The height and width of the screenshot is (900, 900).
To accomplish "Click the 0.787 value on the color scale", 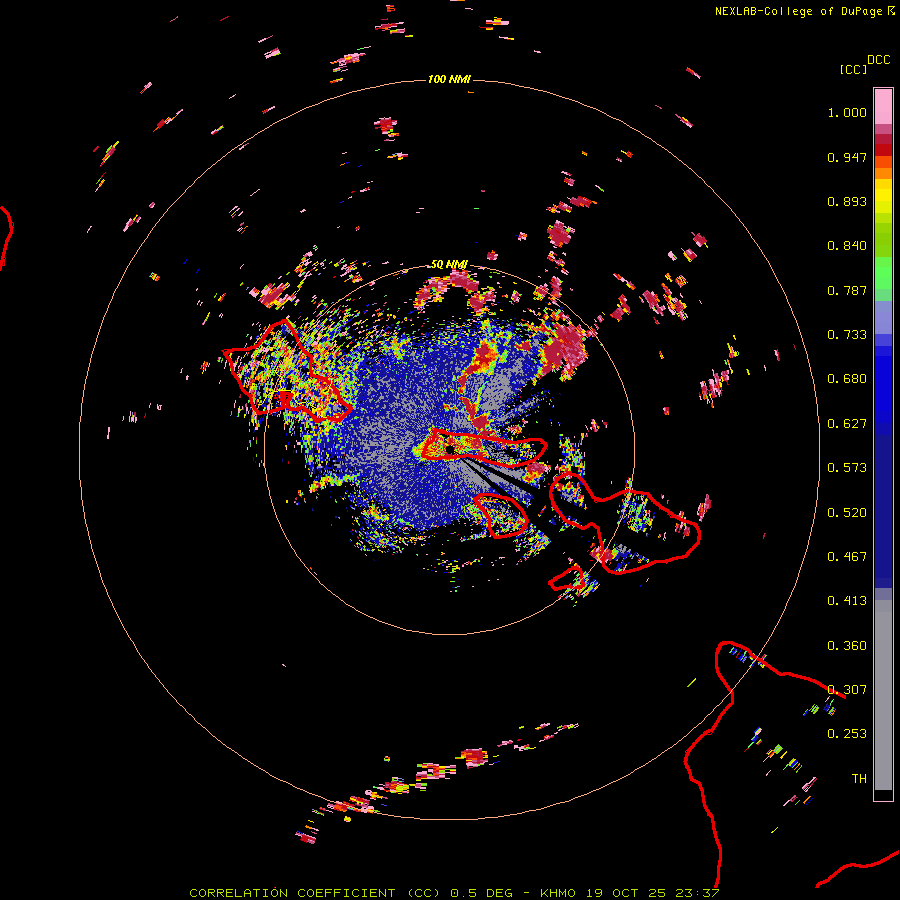I will coord(847,290).
